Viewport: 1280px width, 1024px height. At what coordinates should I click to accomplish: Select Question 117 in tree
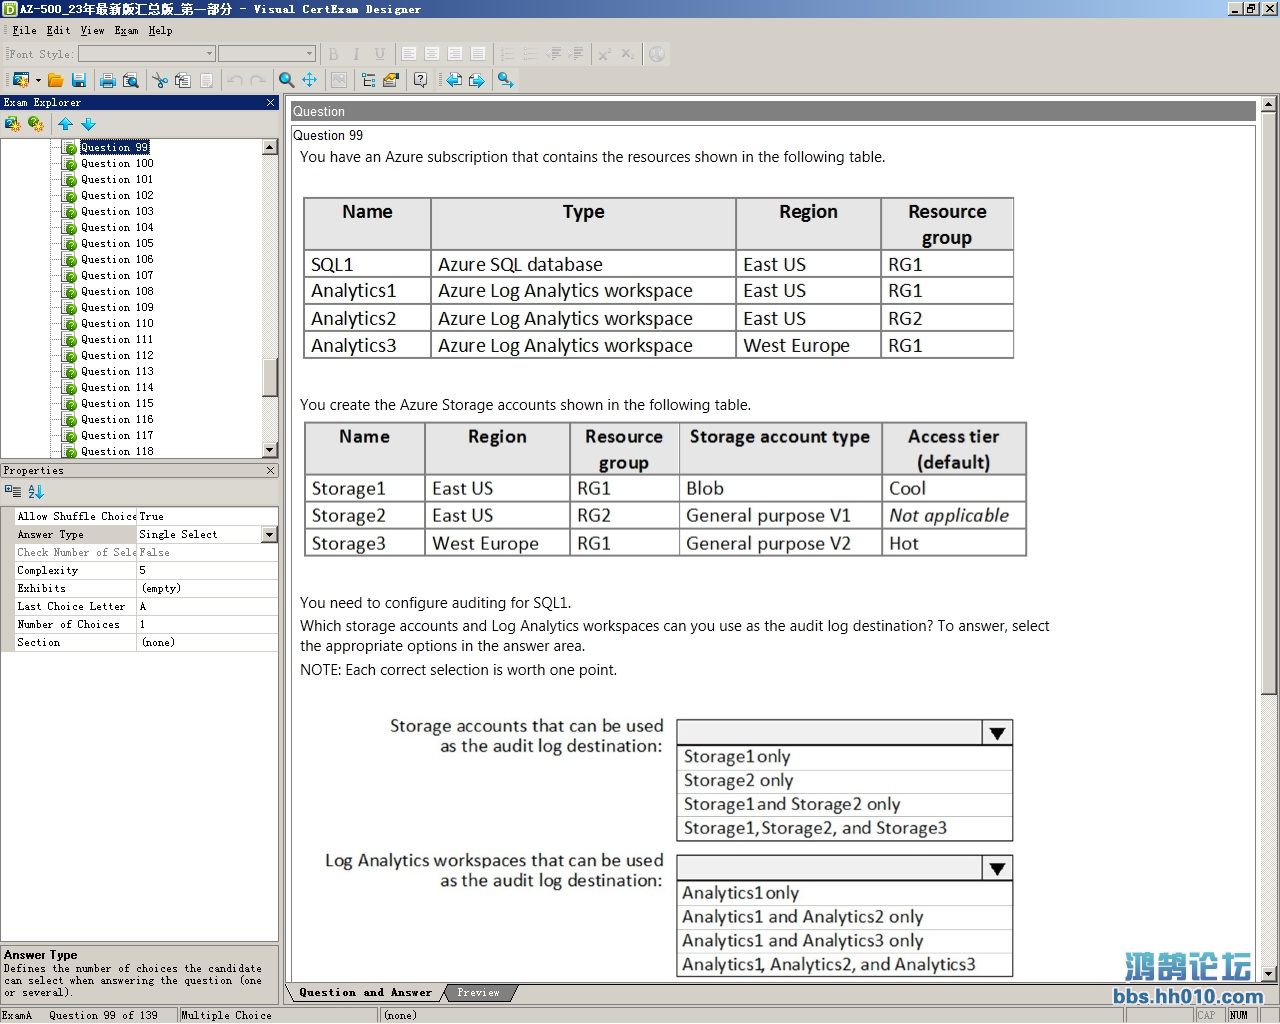pyautogui.click(x=117, y=436)
